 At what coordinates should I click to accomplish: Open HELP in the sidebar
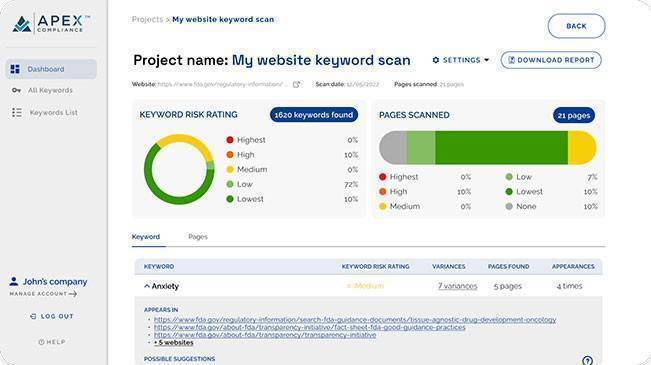(52, 342)
